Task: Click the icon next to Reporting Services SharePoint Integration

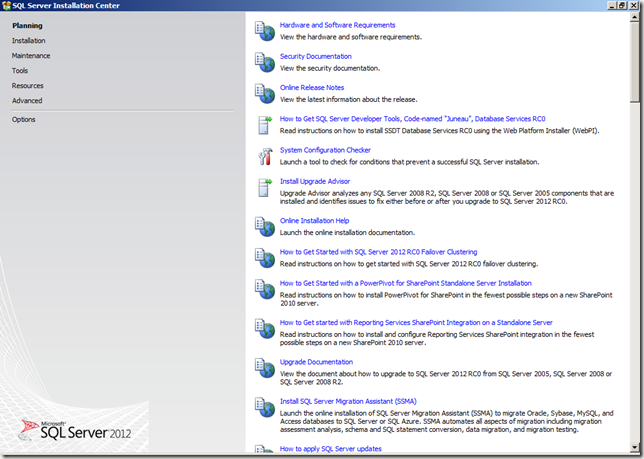Action: click(x=264, y=328)
